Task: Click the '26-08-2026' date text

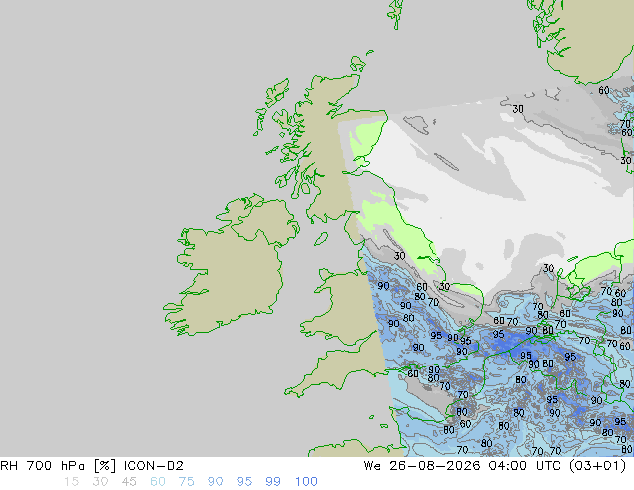Action: pyautogui.click(x=435, y=466)
